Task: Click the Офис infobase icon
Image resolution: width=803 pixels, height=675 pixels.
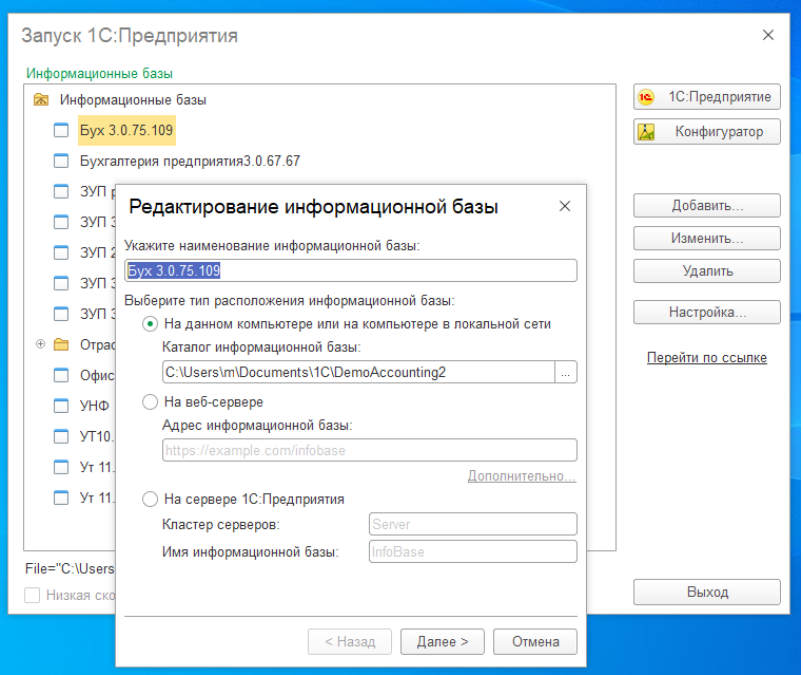Action: (61, 375)
